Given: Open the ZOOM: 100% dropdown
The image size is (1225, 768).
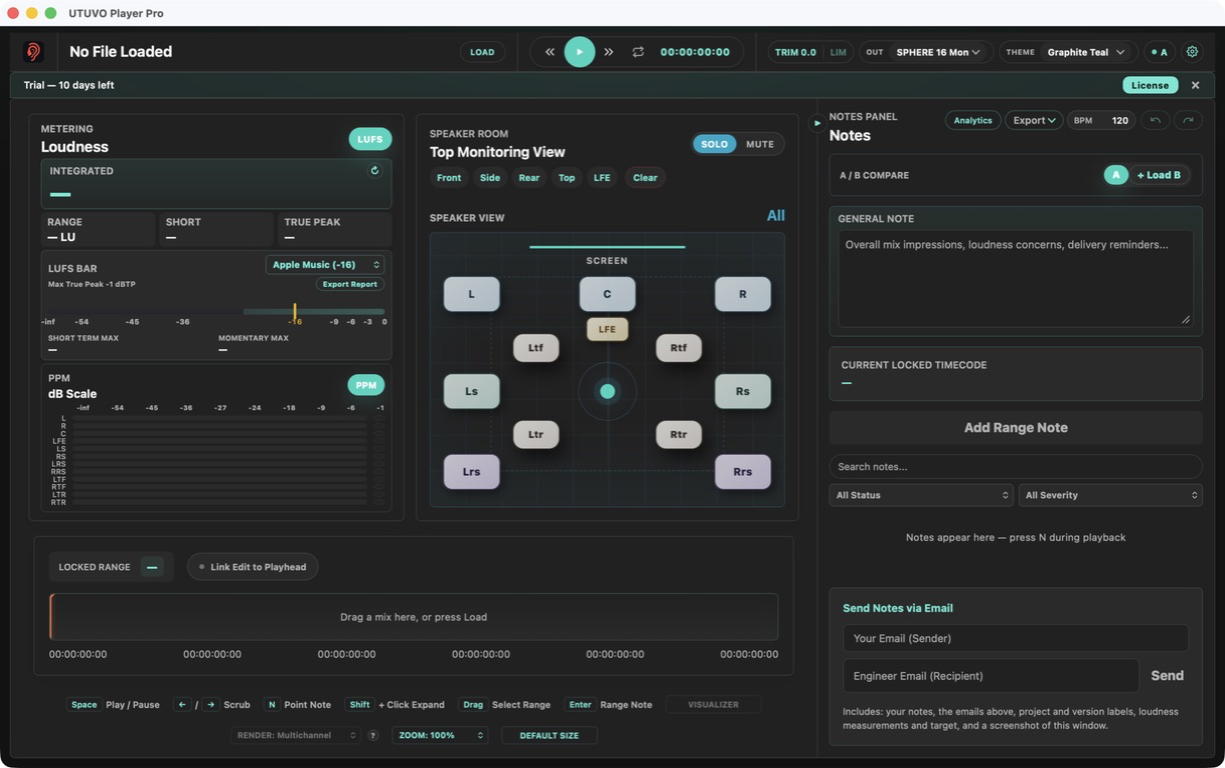Looking at the screenshot, I should pos(440,735).
